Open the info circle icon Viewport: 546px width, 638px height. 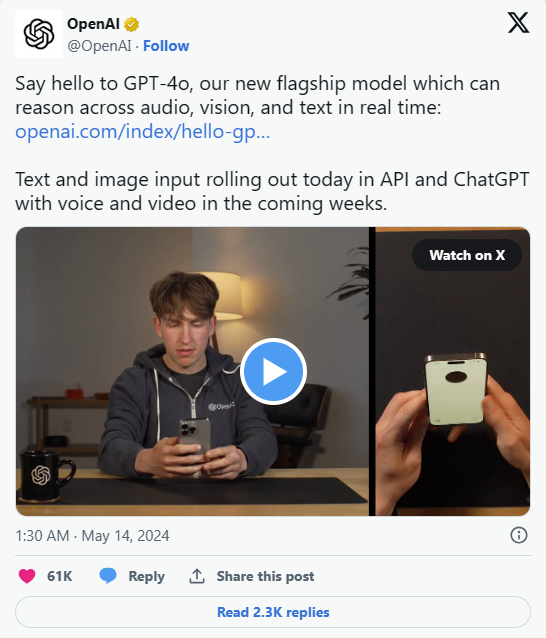tap(519, 535)
